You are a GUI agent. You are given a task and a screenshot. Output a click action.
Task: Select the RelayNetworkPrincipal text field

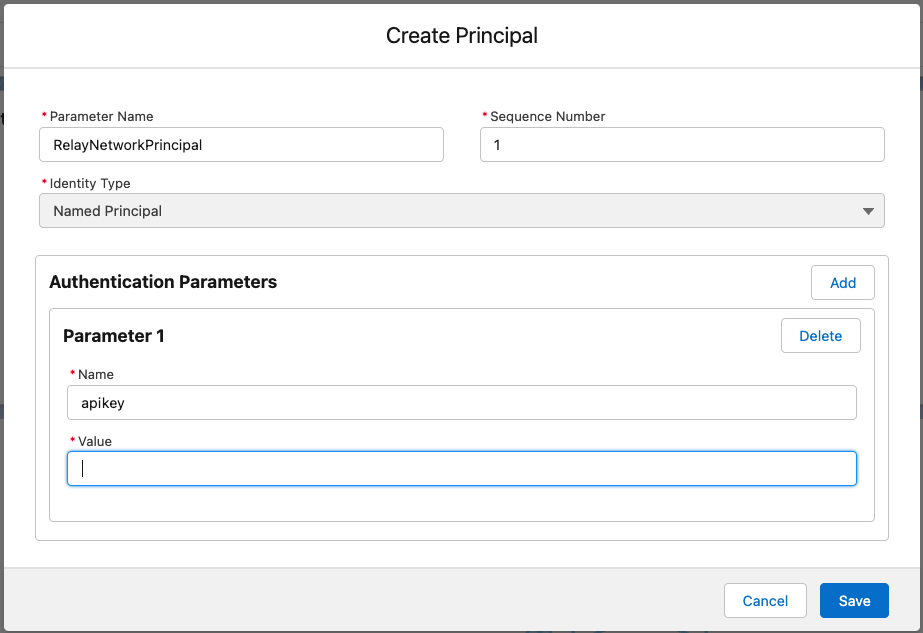click(240, 144)
